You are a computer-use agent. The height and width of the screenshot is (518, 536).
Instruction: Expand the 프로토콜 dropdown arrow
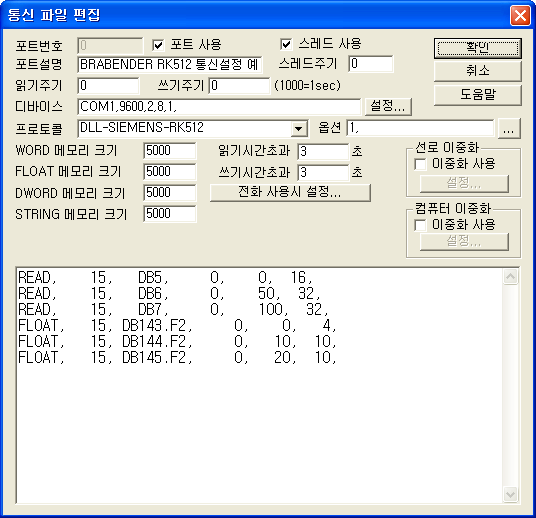click(299, 129)
